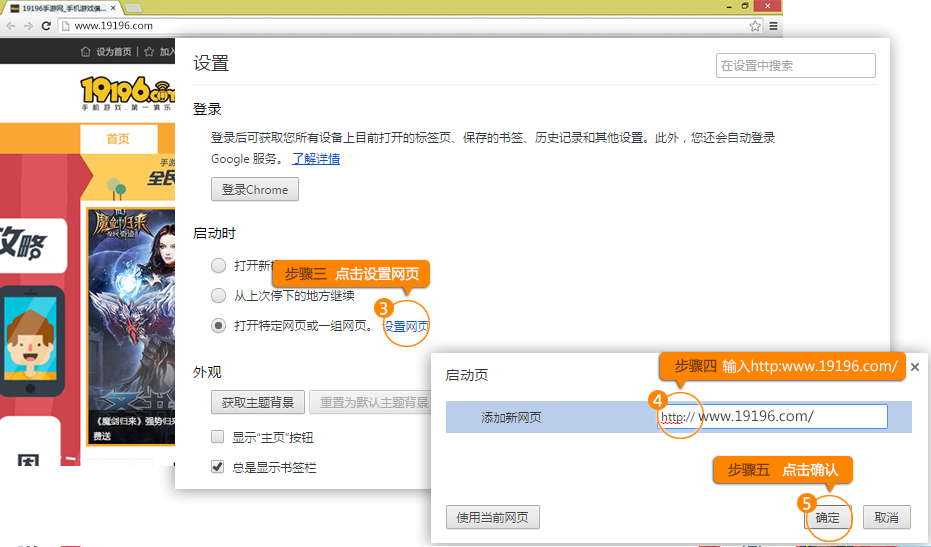The image size is (931, 547).
Task: Click the 设置网页 link
Action: point(407,326)
